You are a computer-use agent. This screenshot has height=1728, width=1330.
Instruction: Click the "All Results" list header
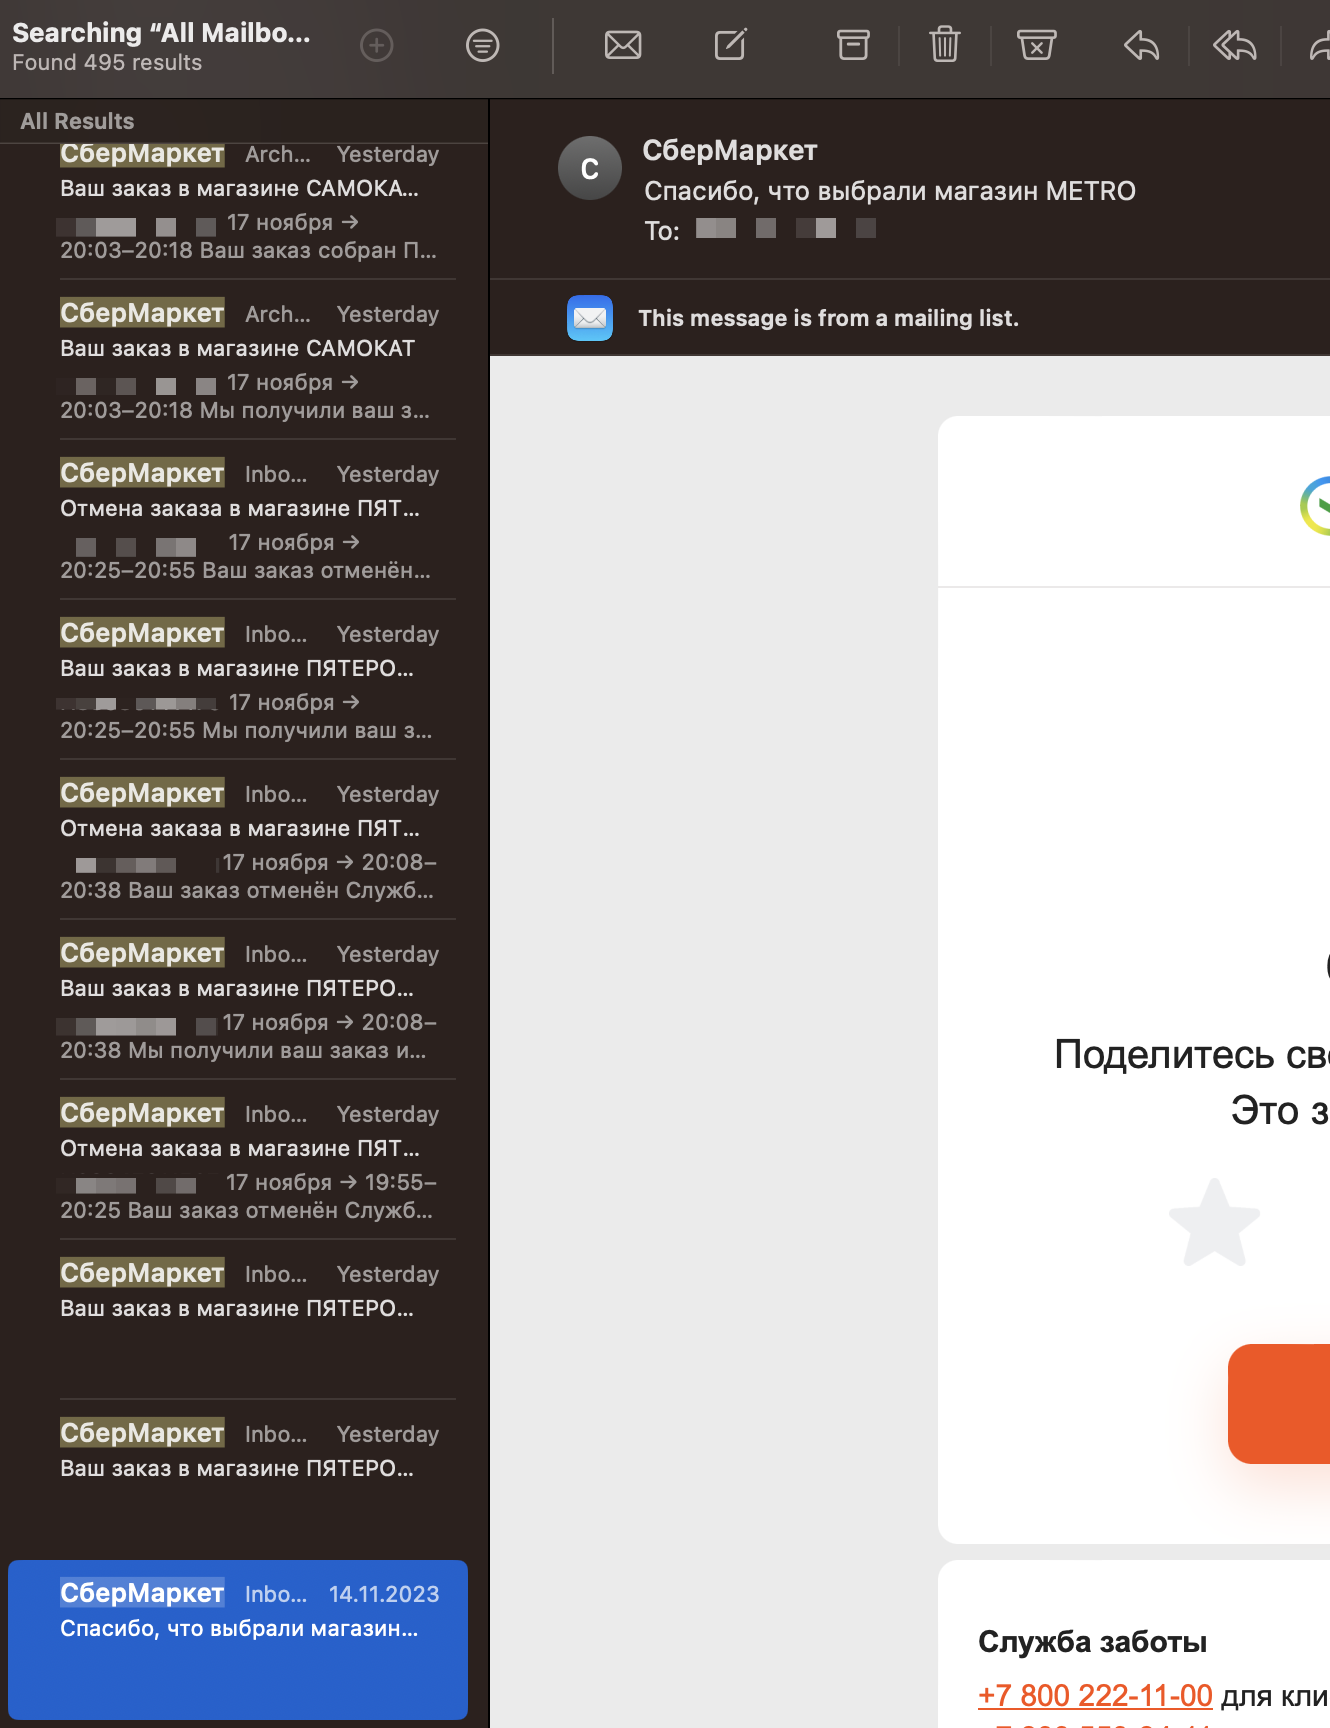click(x=77, y=121)
